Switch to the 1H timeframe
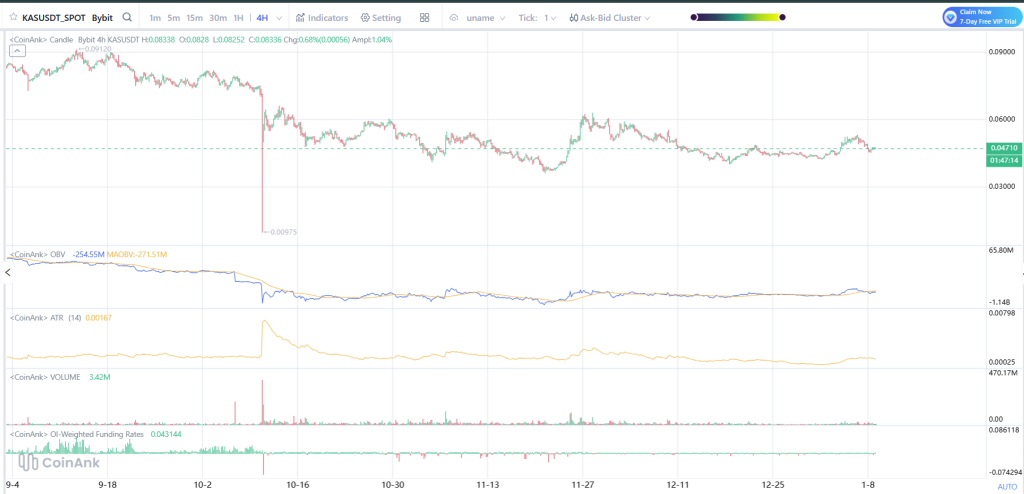Image resolution: width=1024 pixels, height=494 pixels. tap(238, 18)
